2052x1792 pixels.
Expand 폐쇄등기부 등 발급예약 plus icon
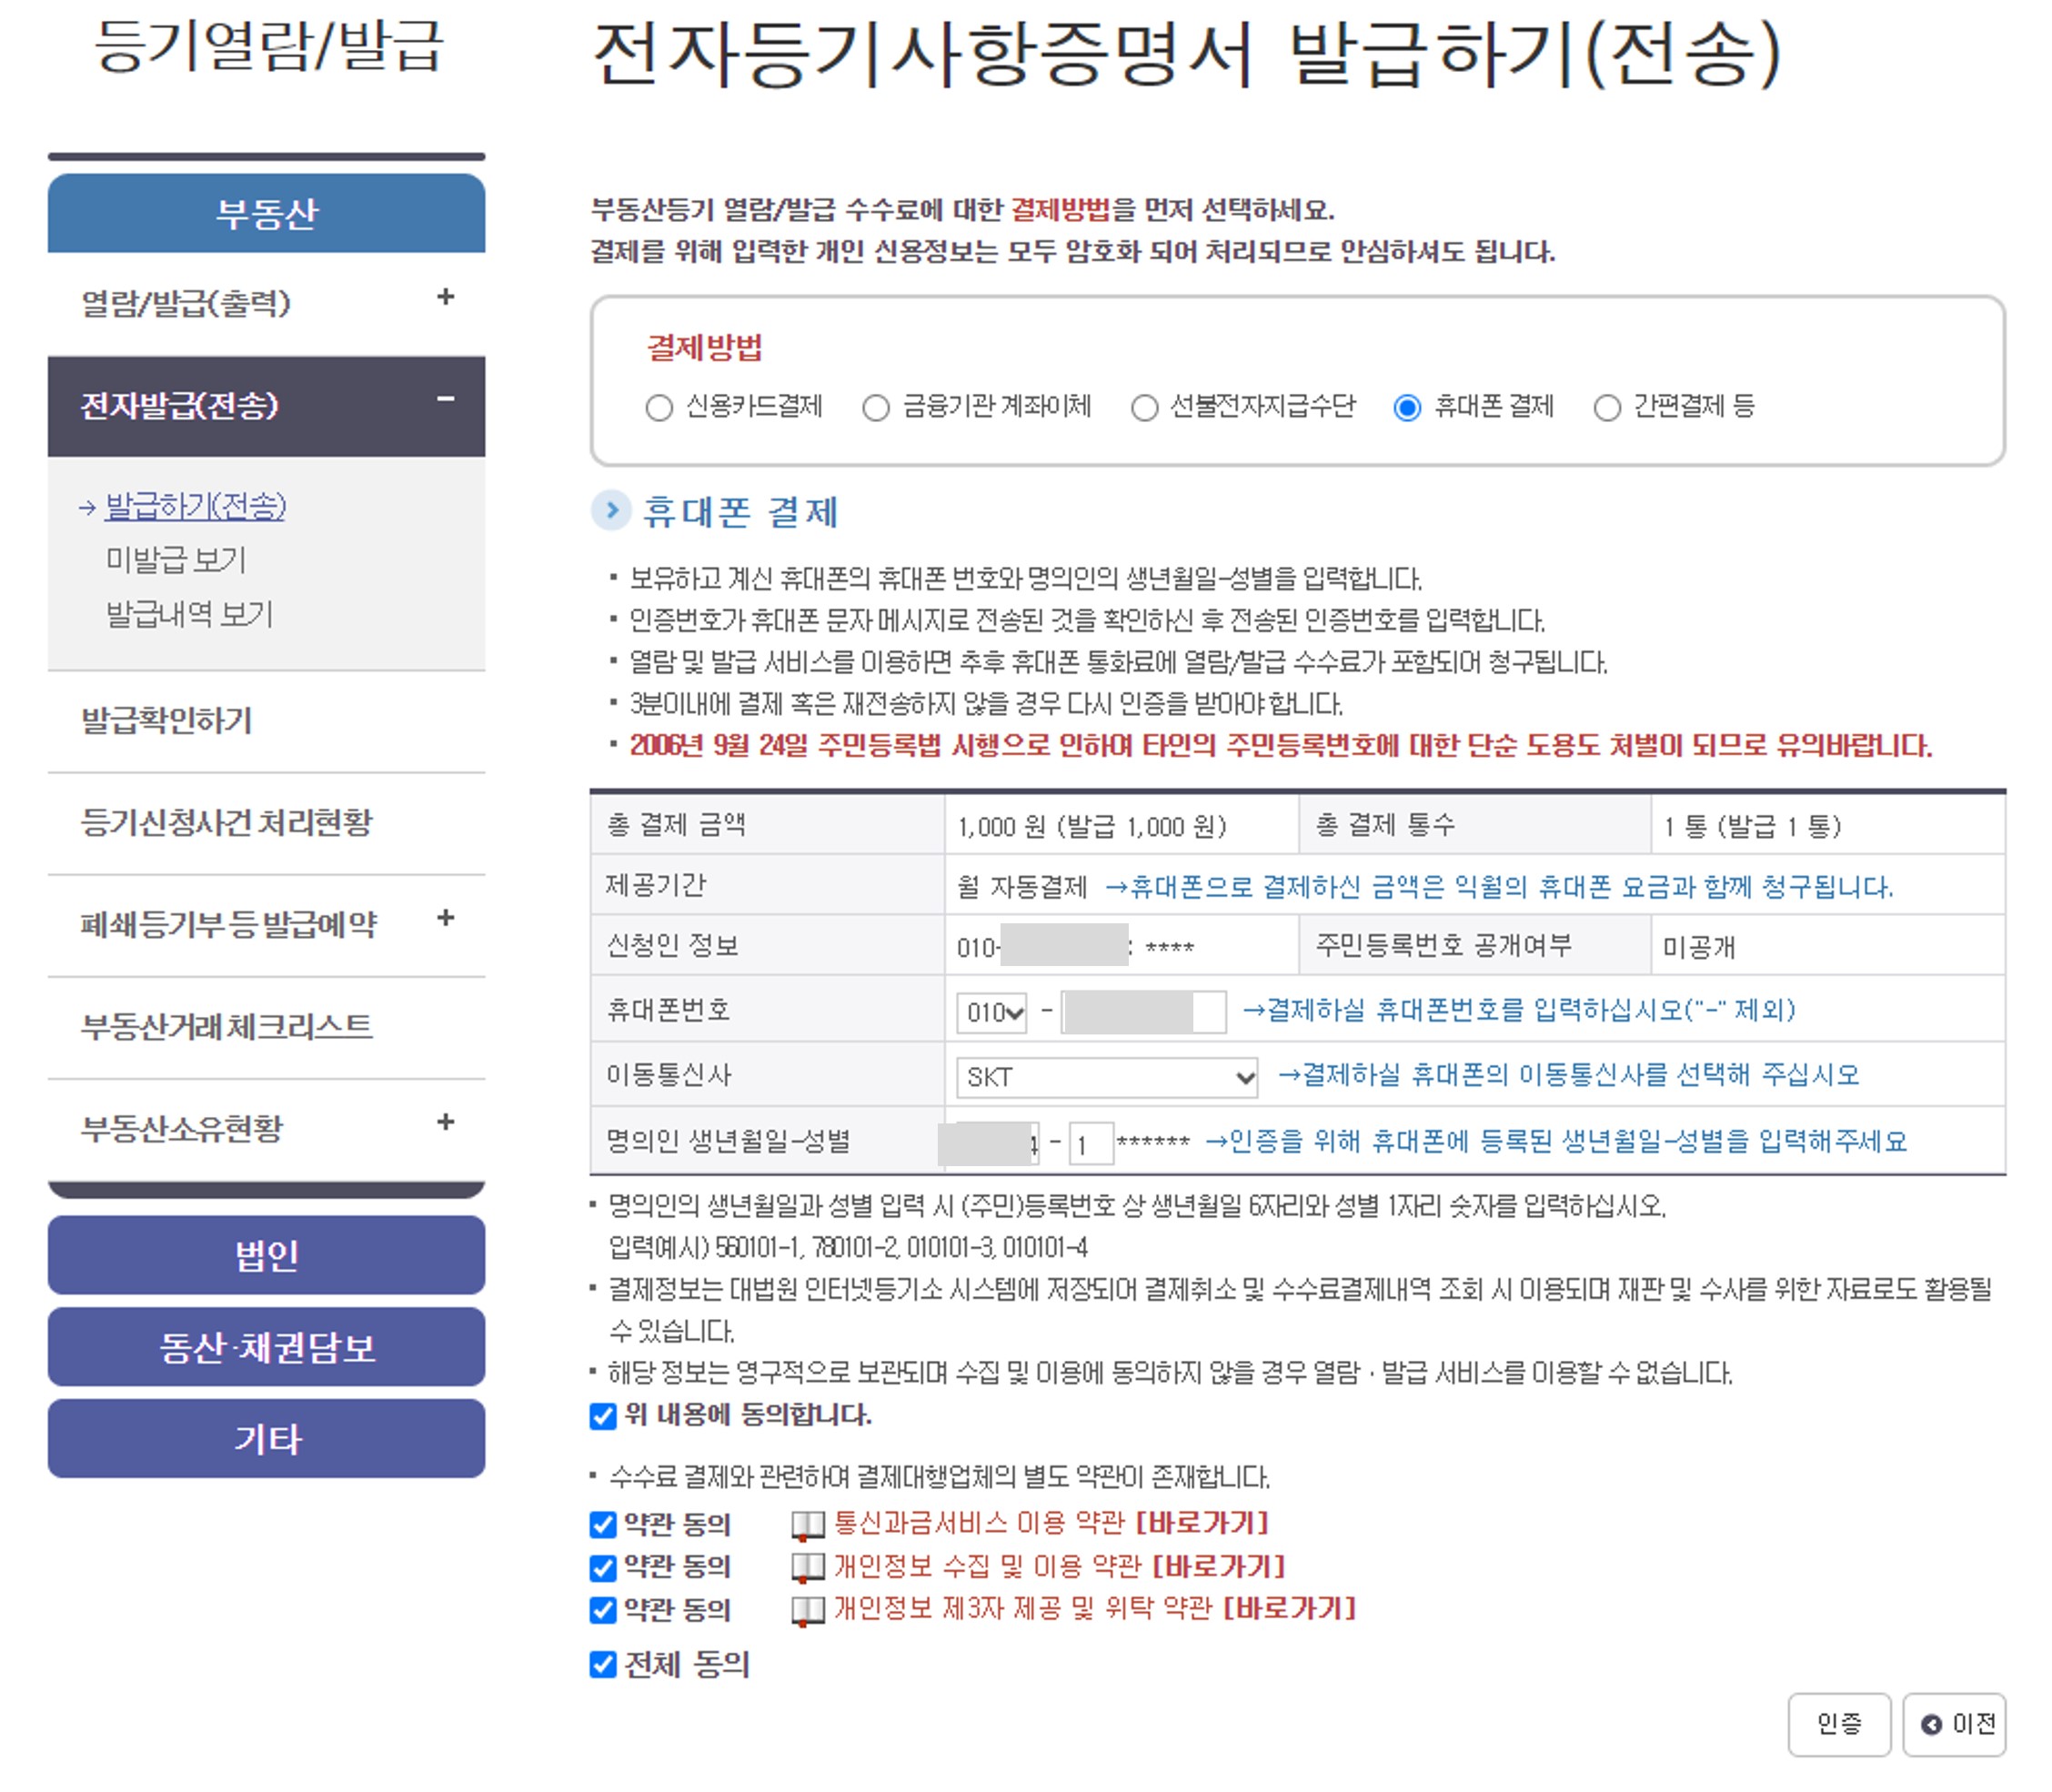coord(446,918)
